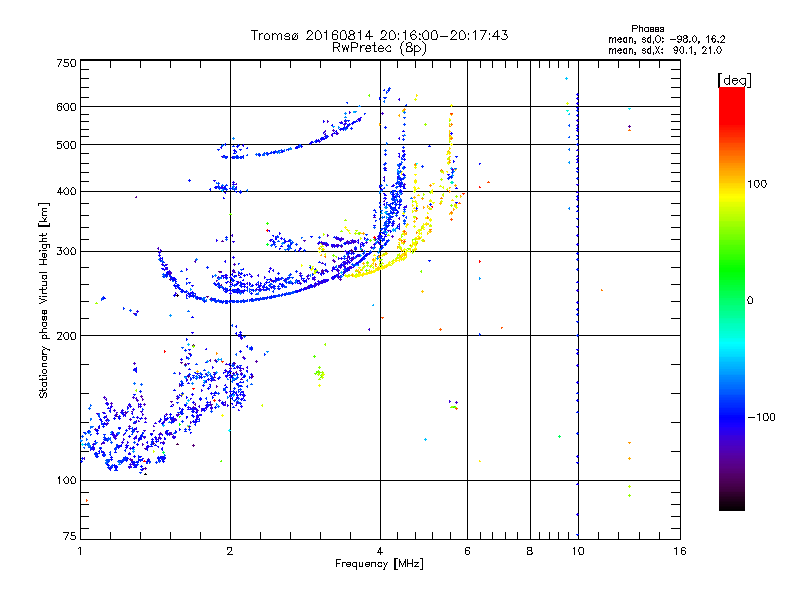Click the '200' y-axis tick label
The height and width of the screenshot is (600, 800).
(66, 336)
